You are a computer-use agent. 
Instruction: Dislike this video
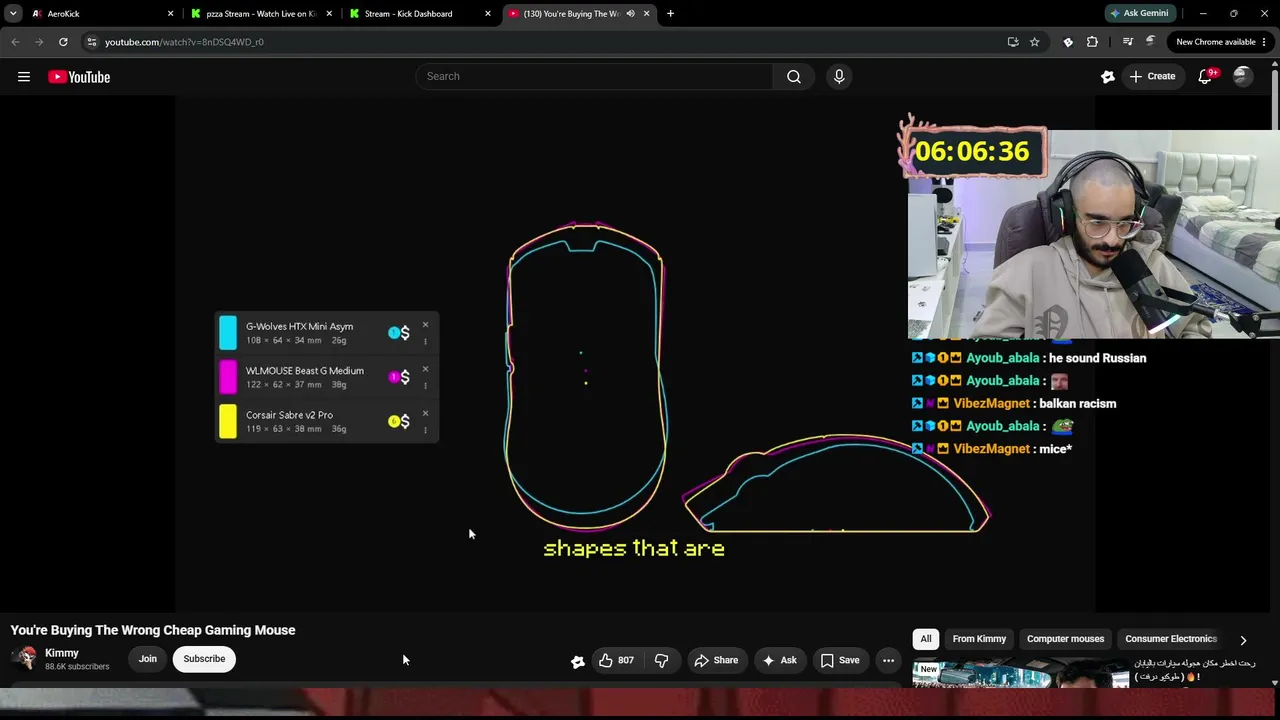pos(661,660)
